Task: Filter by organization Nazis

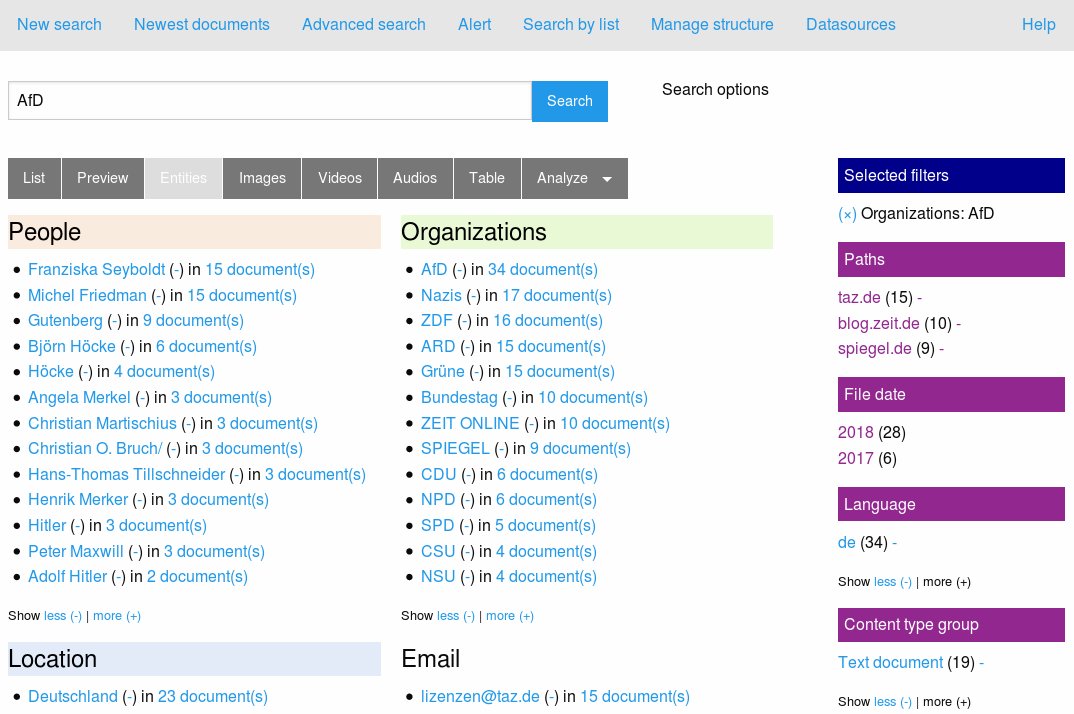Action: click(x=441, y=295)
